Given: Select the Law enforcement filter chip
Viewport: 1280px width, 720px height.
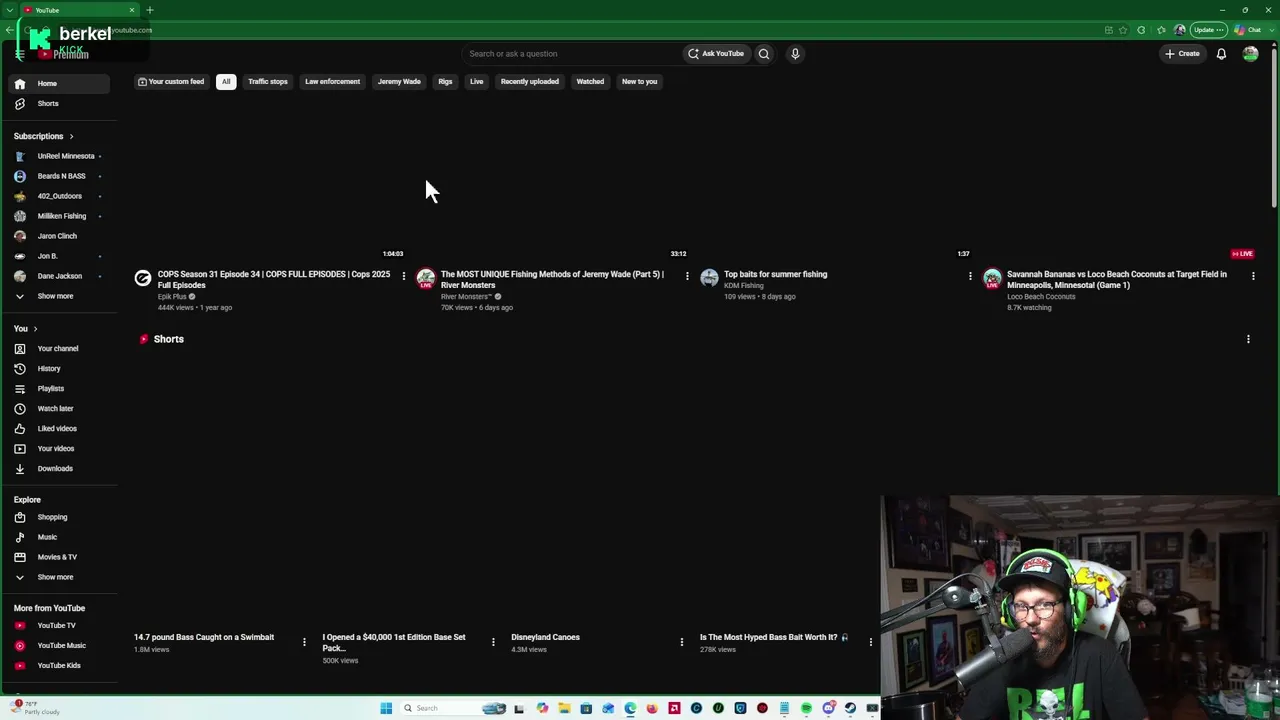Looking at the screenshot, I should (x=332, y=82).
